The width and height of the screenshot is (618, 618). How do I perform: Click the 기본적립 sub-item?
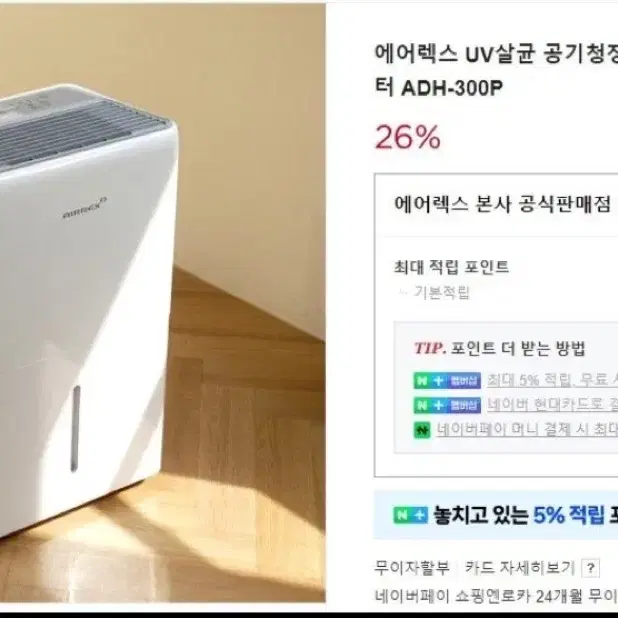[x=441, y=292]
